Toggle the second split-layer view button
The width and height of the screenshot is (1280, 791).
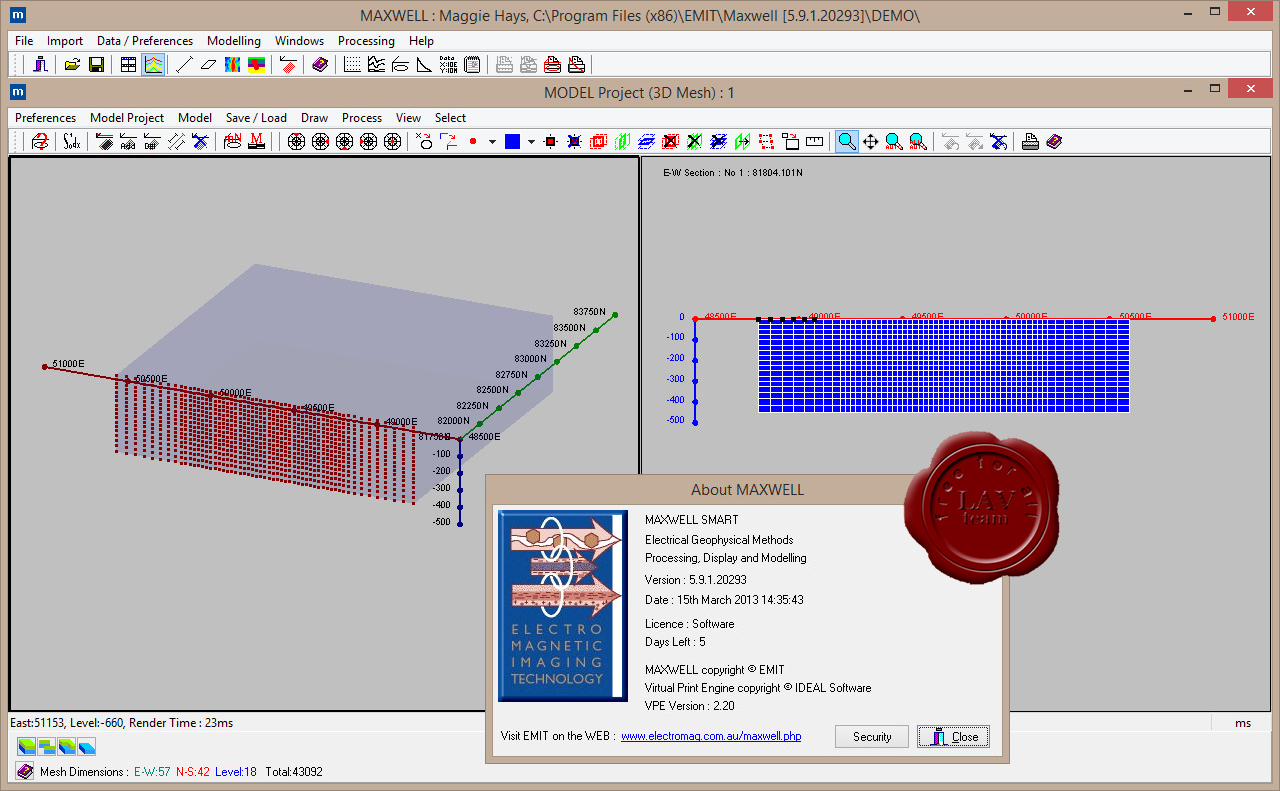coord(47,746)
